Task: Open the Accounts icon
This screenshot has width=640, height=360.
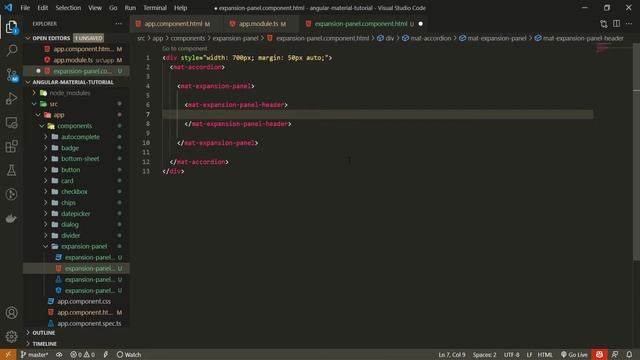Action: click(11, 313)
